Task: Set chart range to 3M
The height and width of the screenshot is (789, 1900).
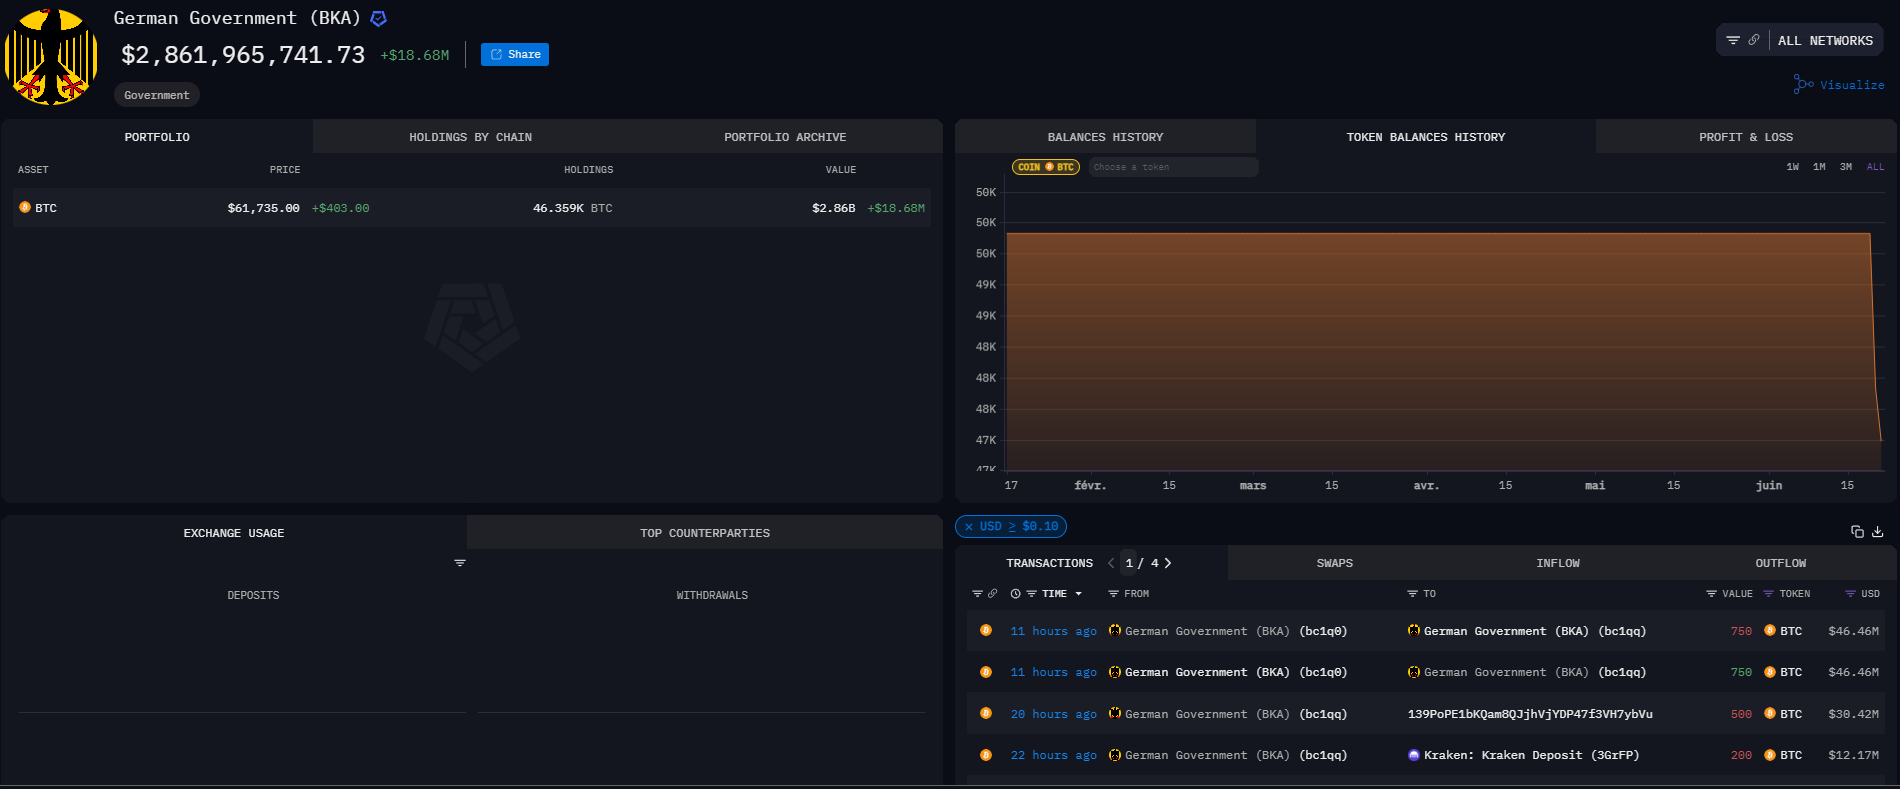Action: tap(1846, 167)
